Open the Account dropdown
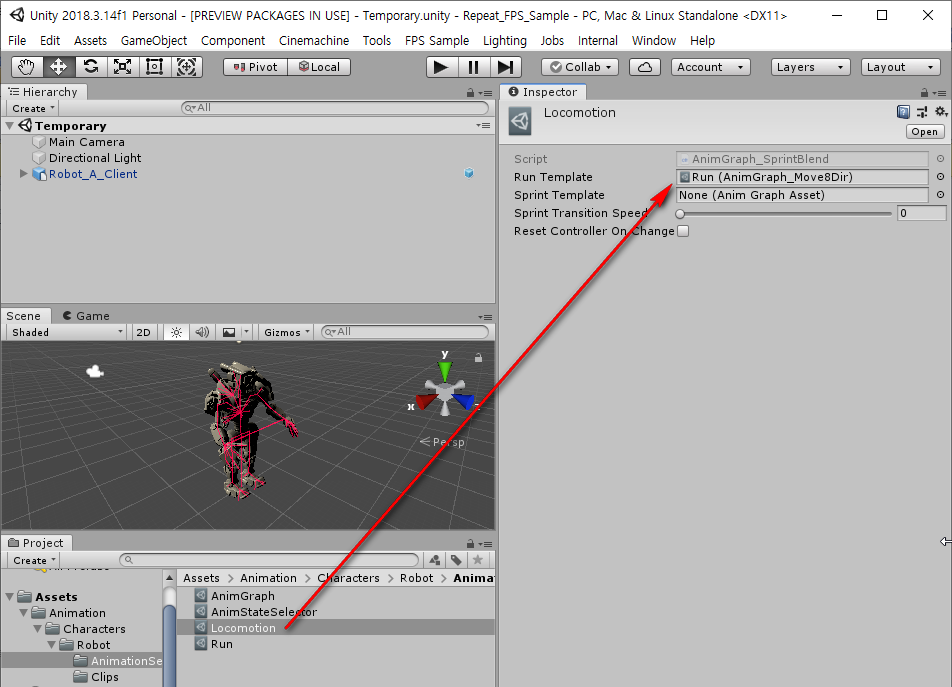This screenshot has height=687, width=952. [710, 67]
